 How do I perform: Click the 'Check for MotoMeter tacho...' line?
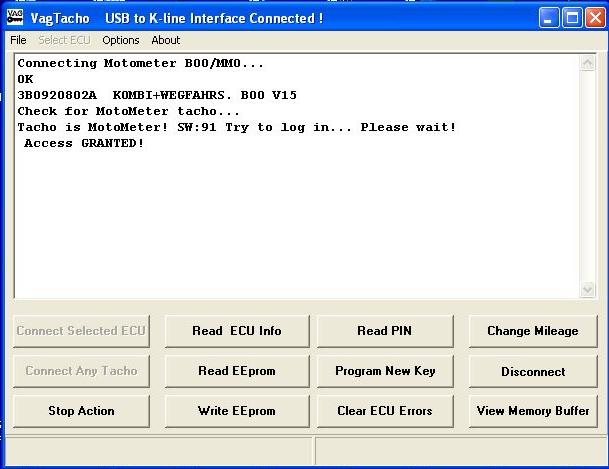click(129, 111)
